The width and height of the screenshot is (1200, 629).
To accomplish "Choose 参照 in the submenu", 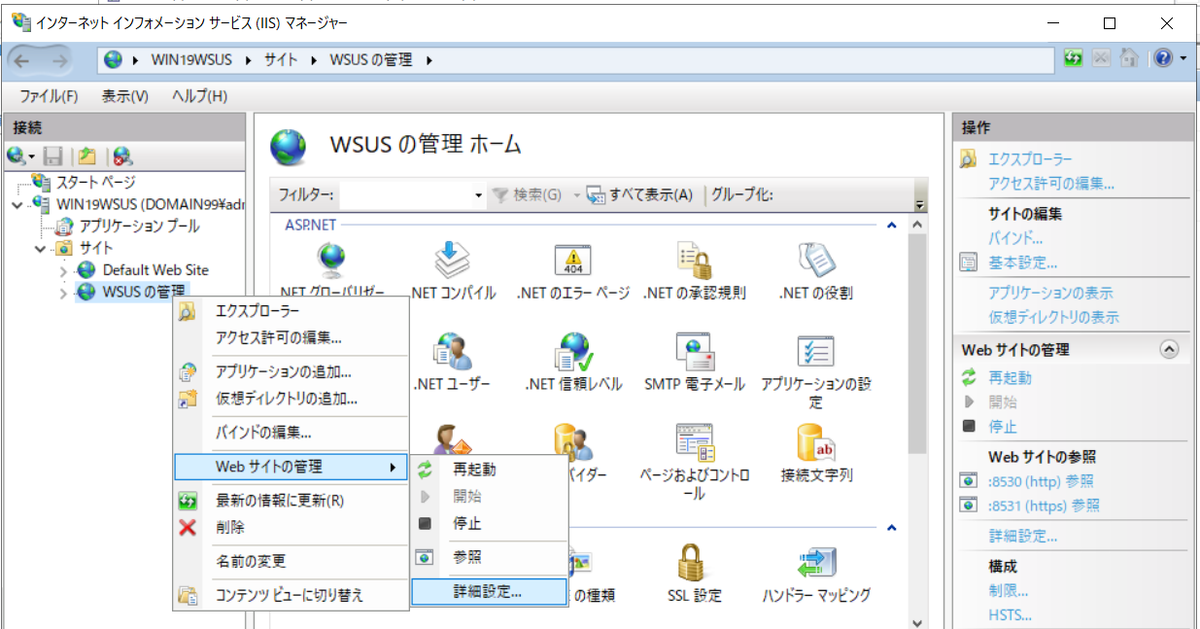I will point(489,557).
